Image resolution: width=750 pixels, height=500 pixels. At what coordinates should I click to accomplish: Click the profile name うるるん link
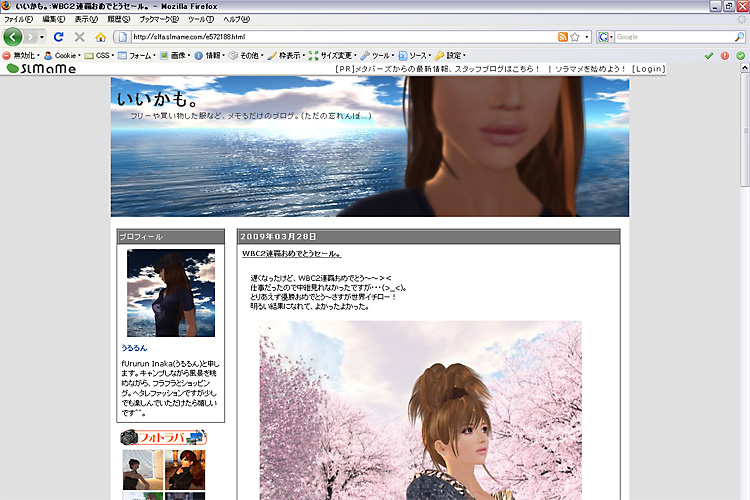[134, 348]
